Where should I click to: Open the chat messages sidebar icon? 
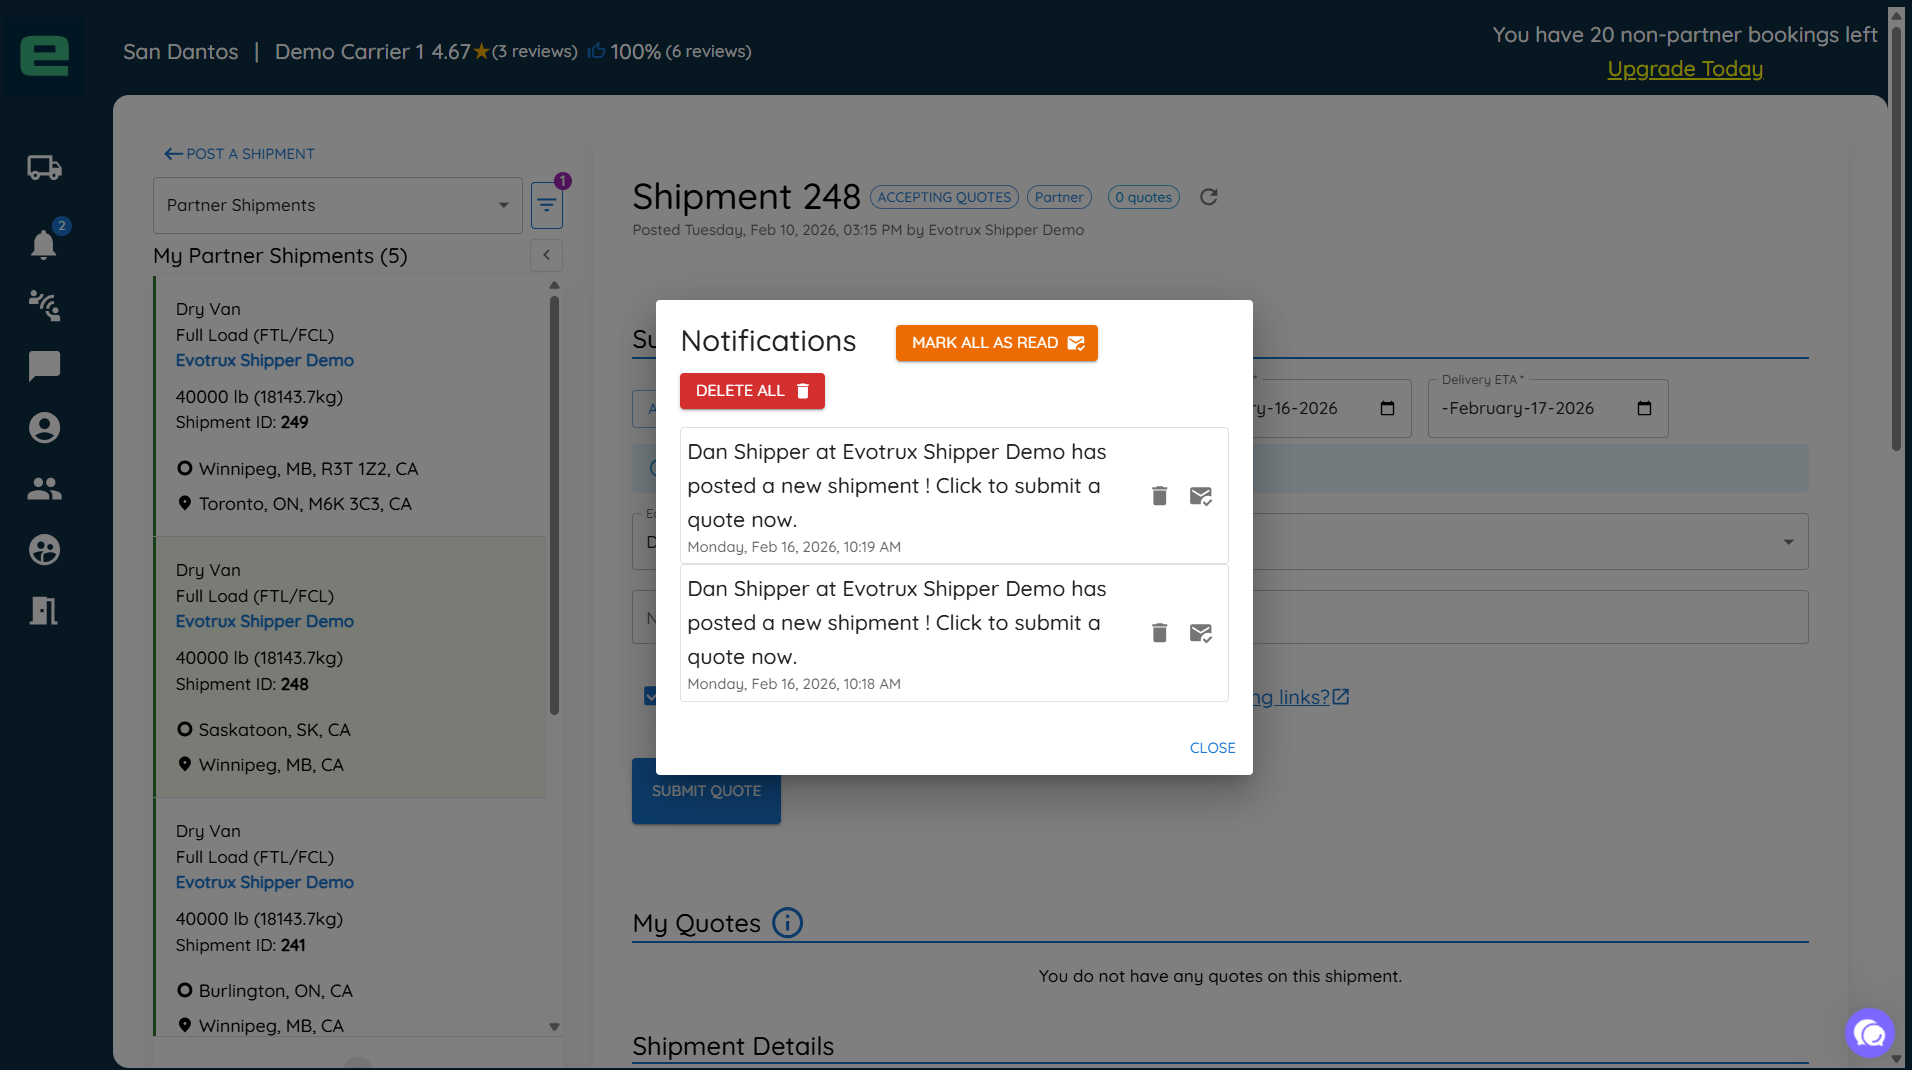click(x=44, y=366)
